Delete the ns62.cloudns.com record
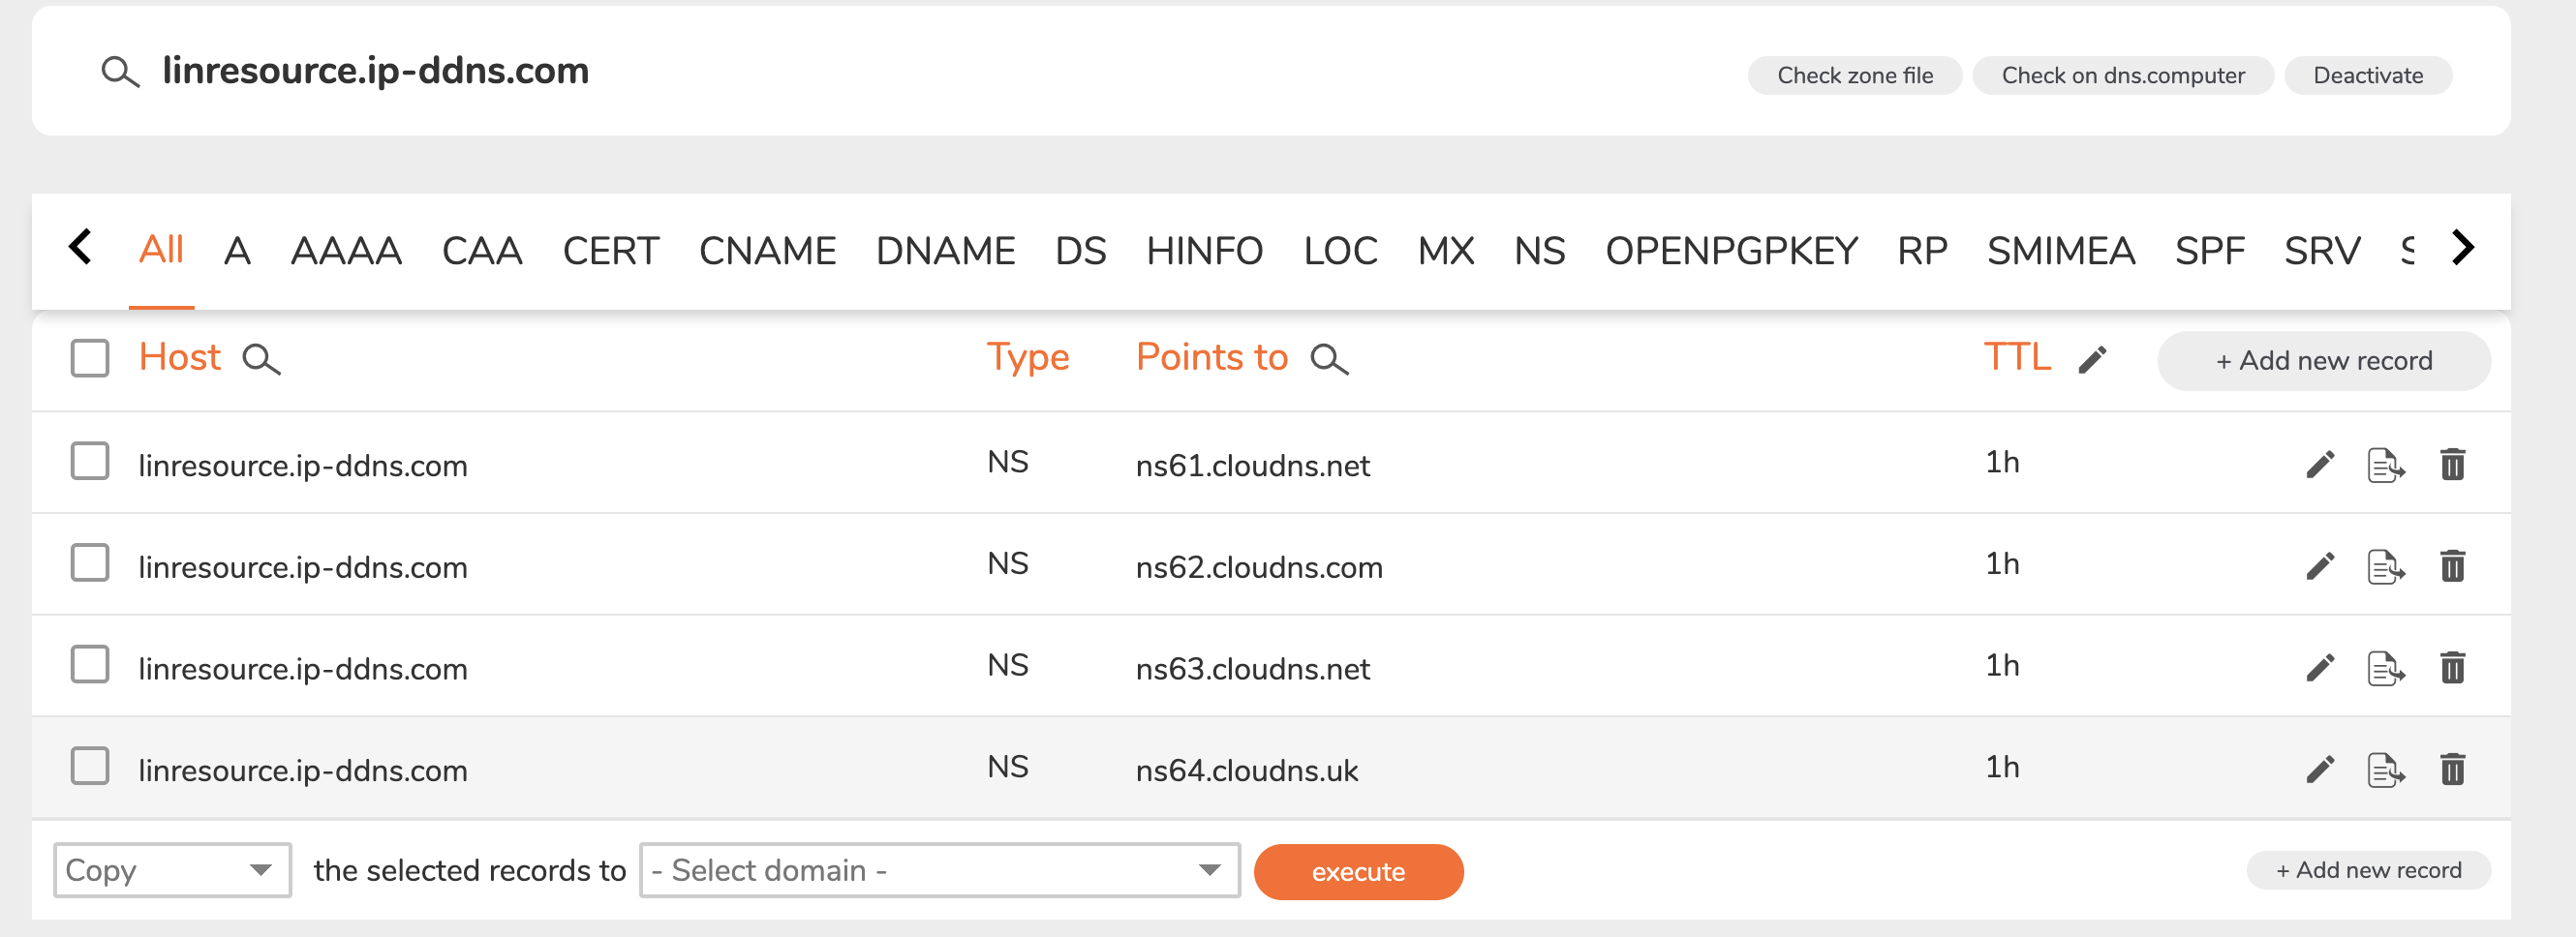The image size is (2576, 937). (x=2452, y=567)
